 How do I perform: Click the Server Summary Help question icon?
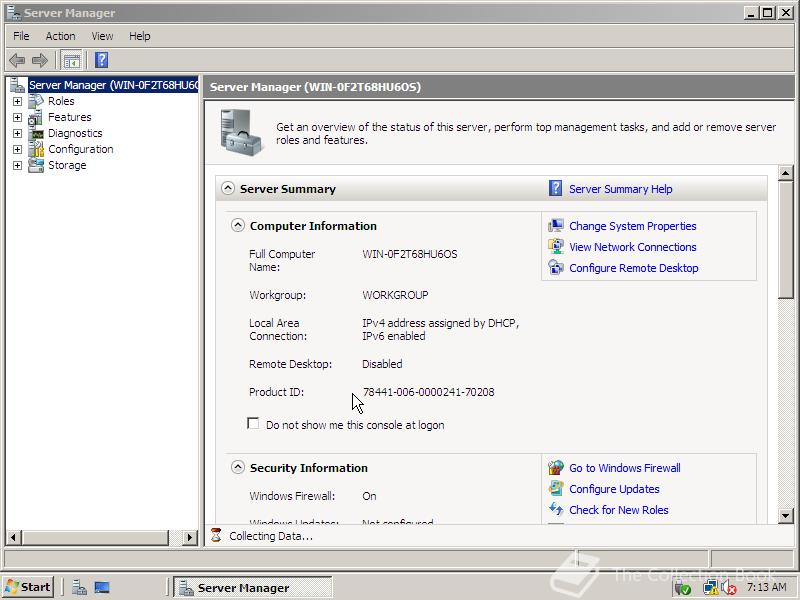click(555, 188)
